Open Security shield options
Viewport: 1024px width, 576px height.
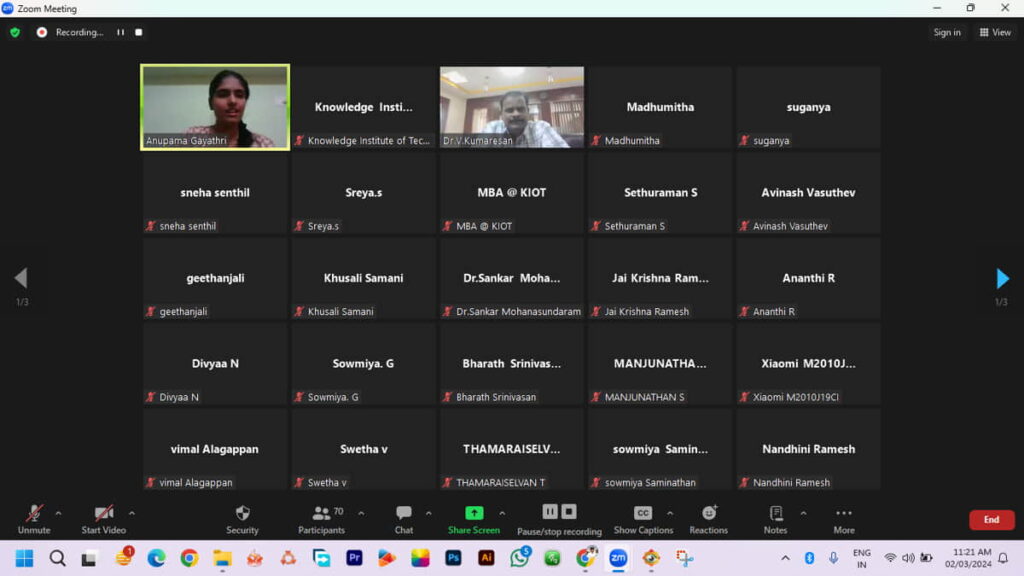click(x=242, y=519)
